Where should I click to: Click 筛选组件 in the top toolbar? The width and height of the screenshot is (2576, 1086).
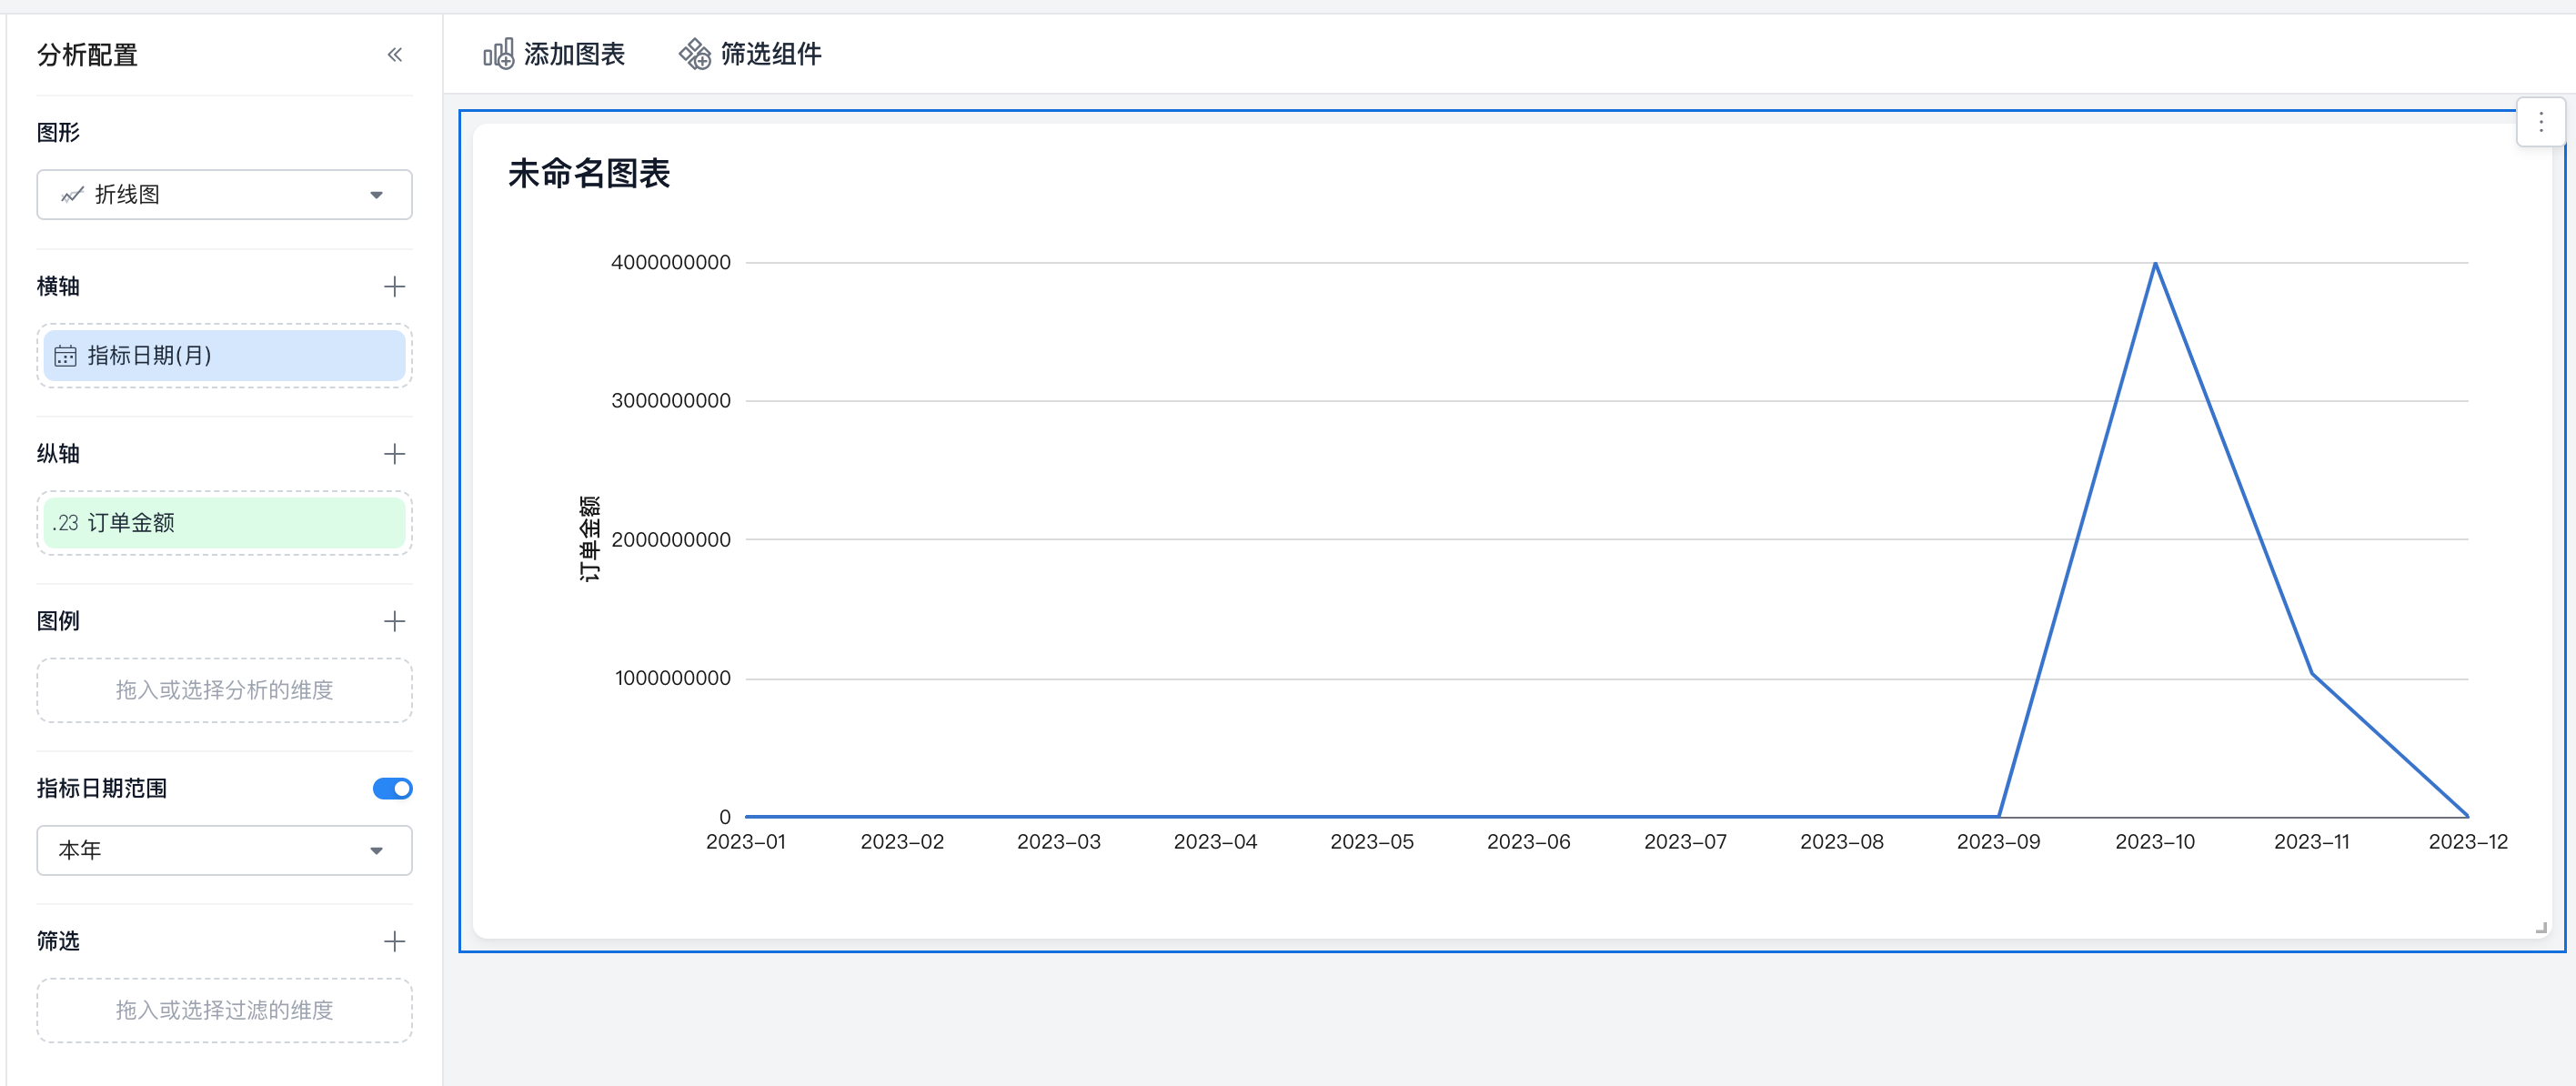[770, 54]
